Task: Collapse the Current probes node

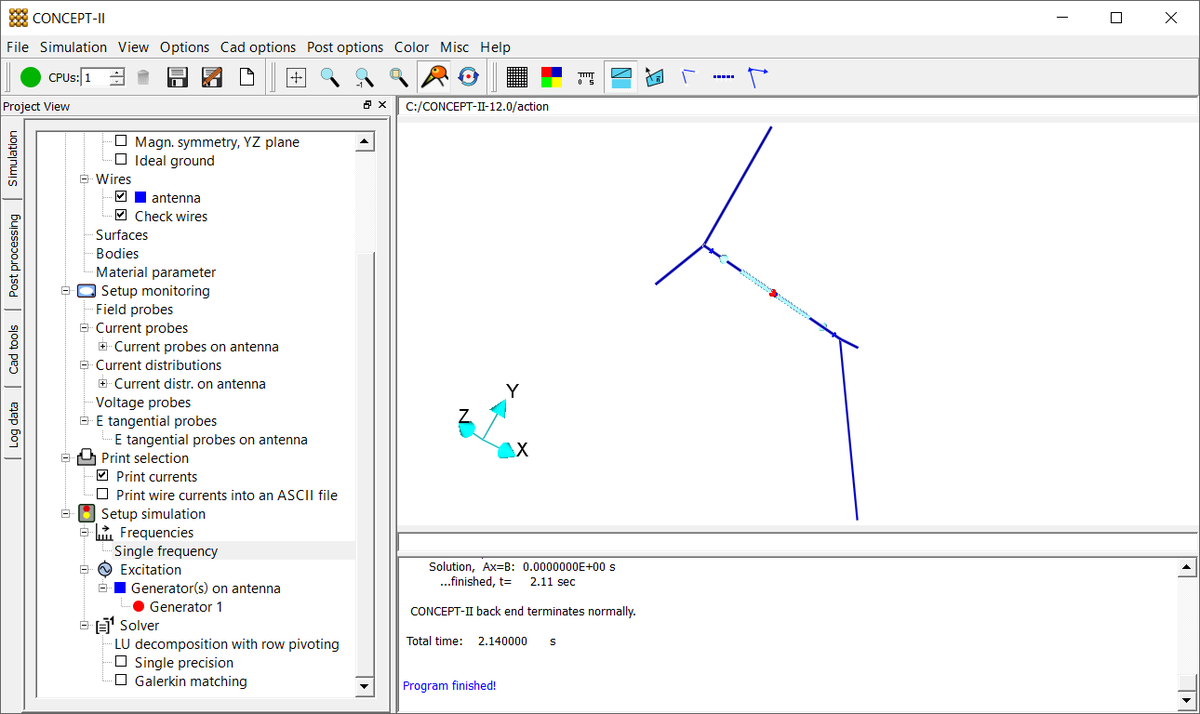Action: click(x=85, y=328)
